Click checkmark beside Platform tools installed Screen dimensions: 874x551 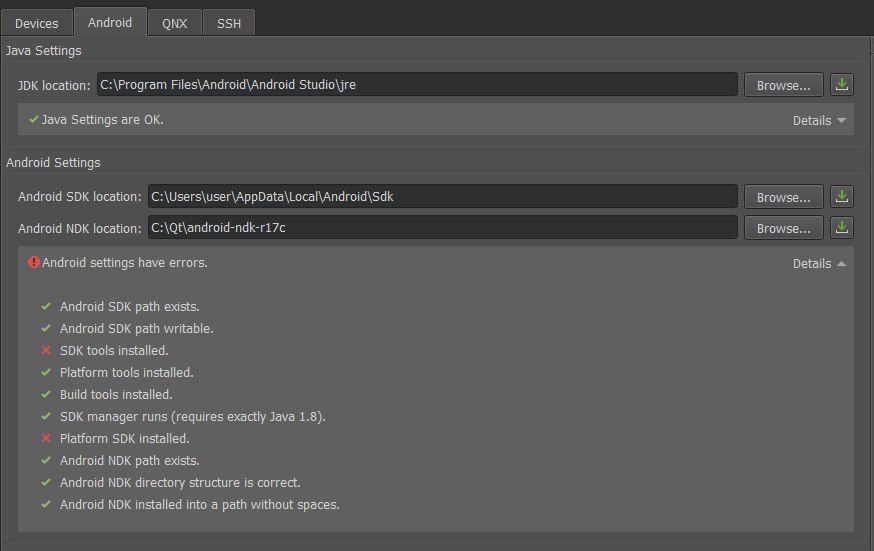click(x=46, y=372)
